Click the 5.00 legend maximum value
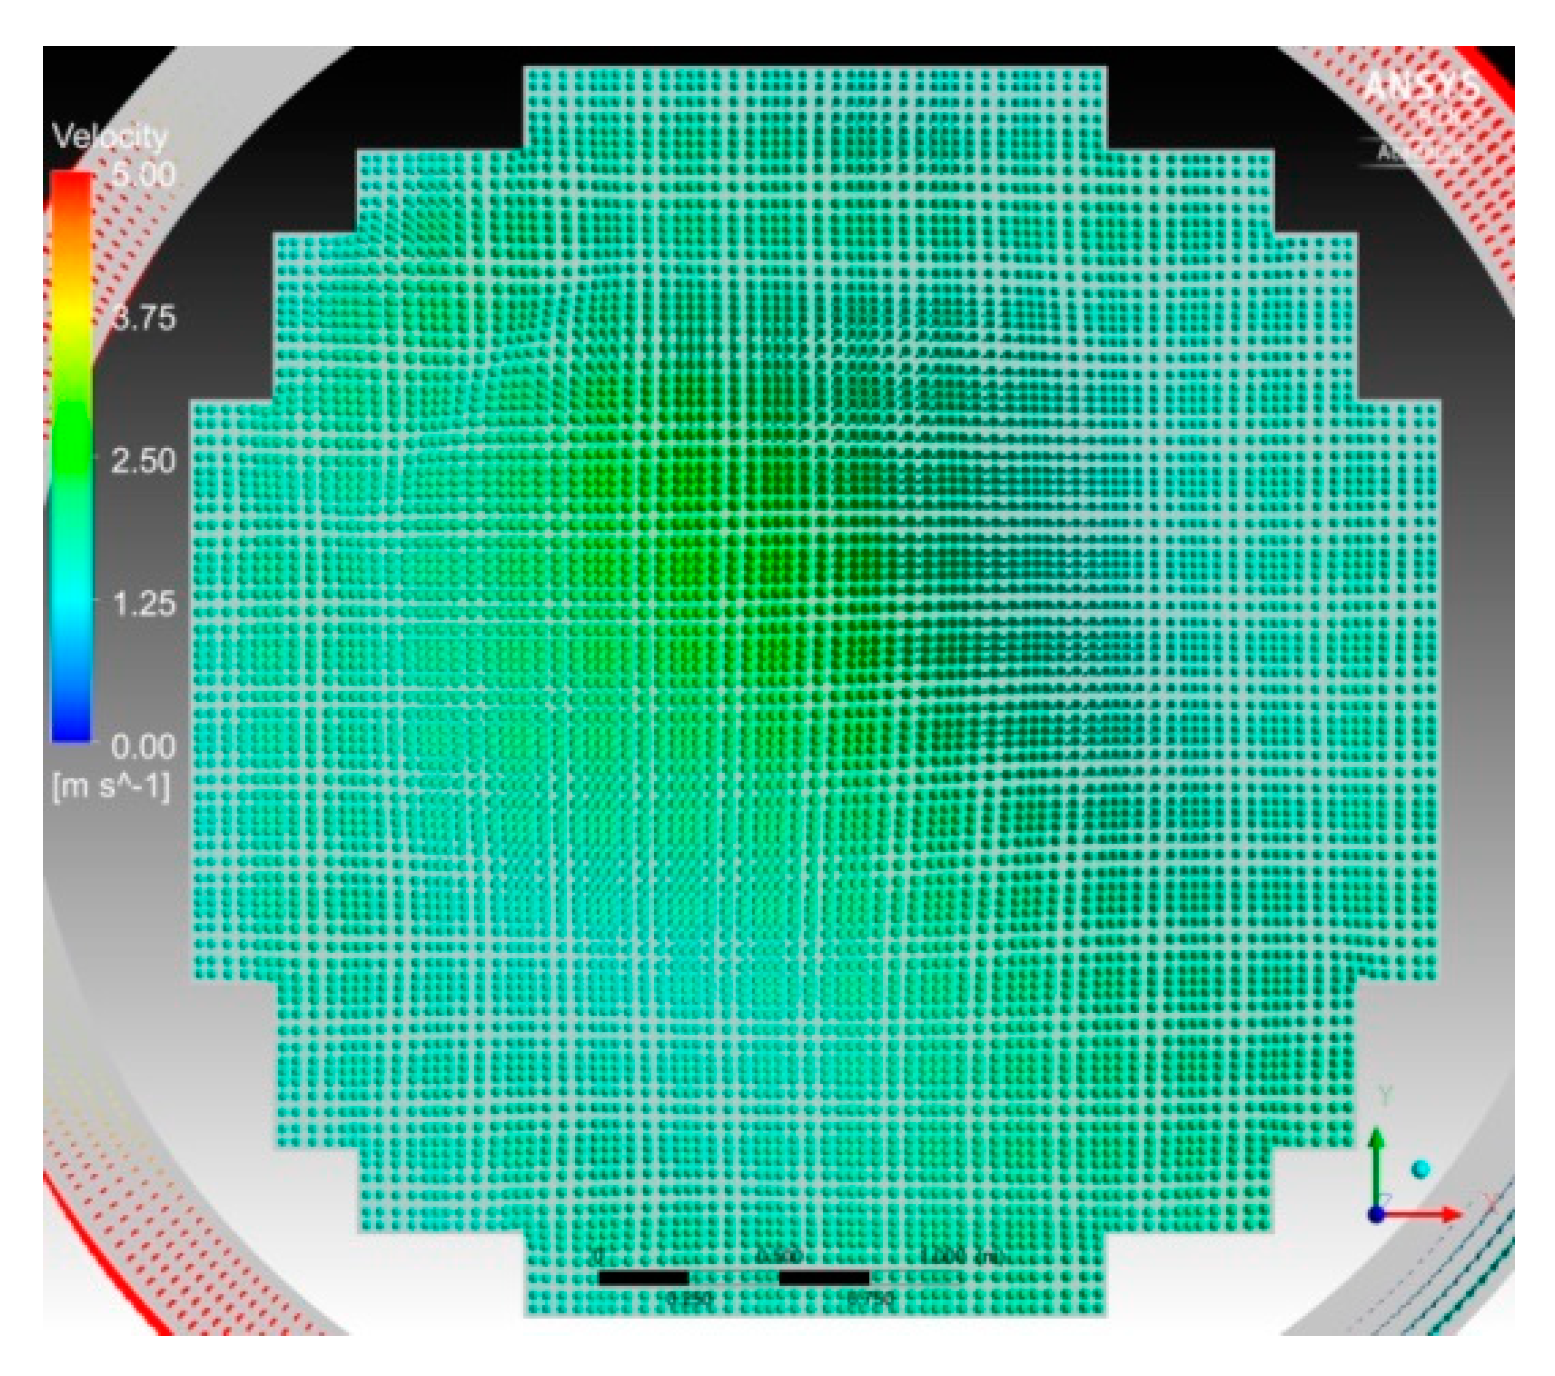Screen dimensions: 1555x1376 pyautogui.click(x=143, y=175)
